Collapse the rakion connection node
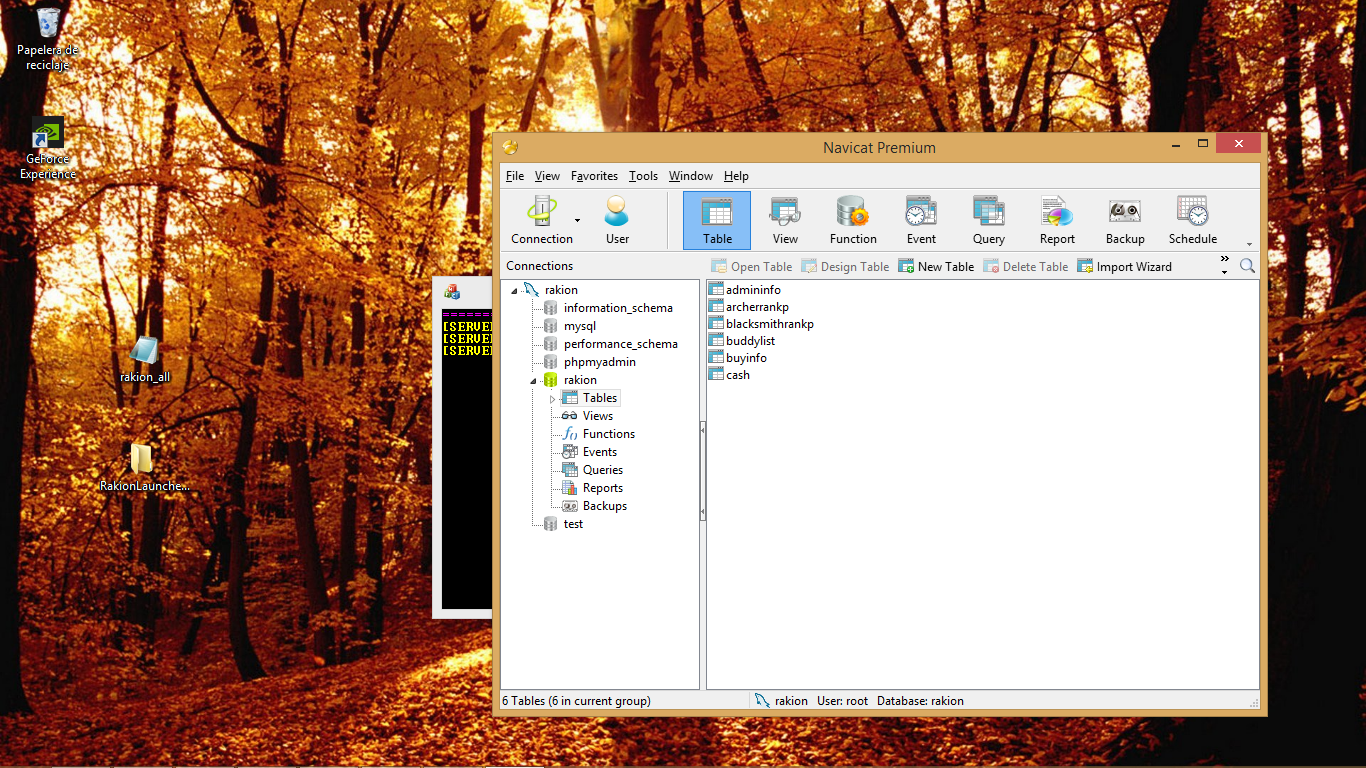 coord(514,291)
